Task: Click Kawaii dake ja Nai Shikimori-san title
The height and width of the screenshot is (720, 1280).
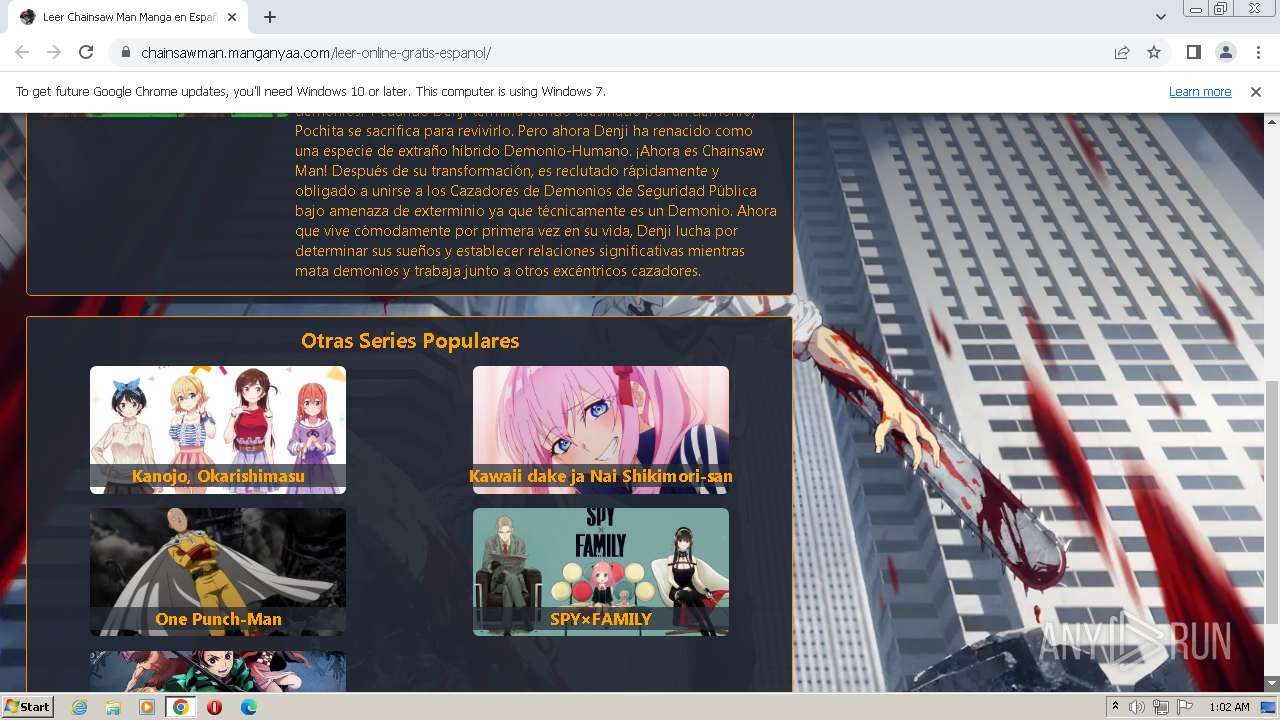Action: pyautogui.click(x=601, y=476)
